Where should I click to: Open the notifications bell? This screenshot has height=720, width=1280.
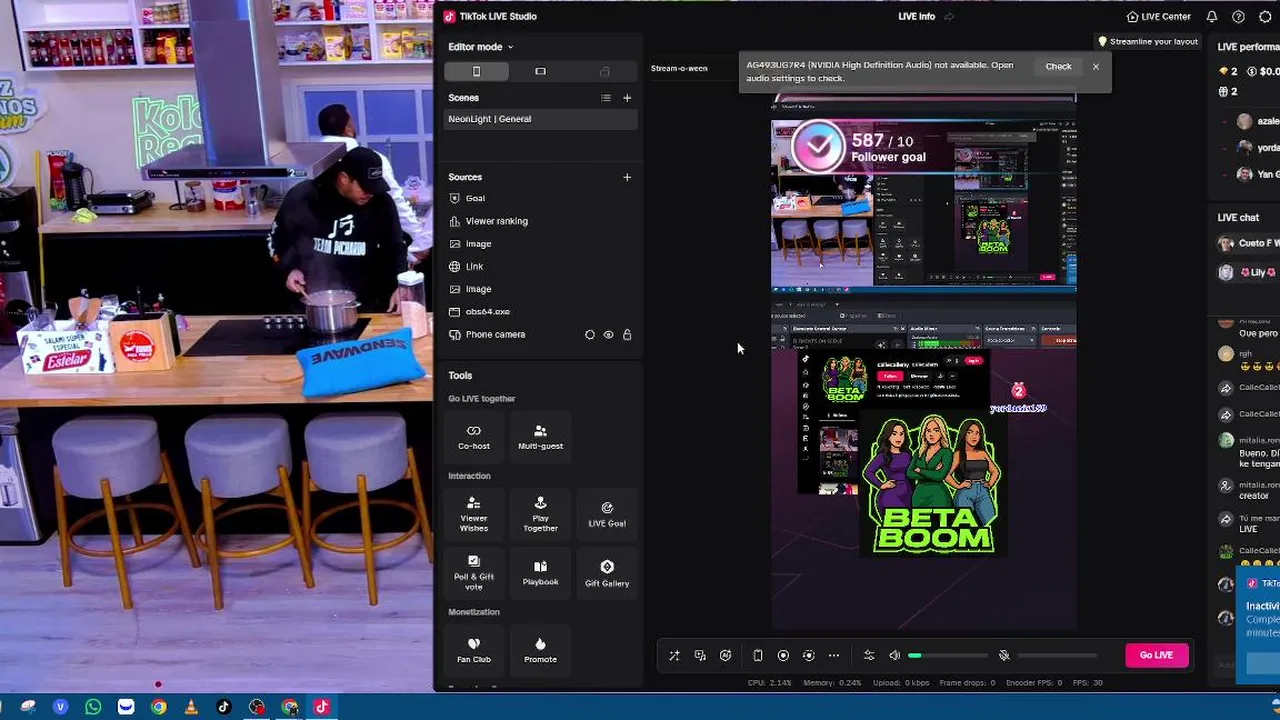point(1212,17)
